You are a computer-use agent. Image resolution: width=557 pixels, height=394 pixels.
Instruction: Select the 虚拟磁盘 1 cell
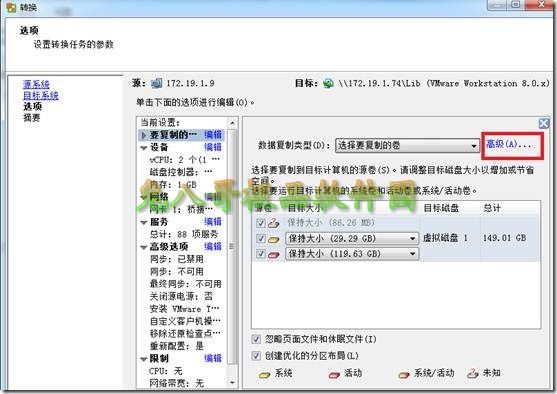point(445,238)
